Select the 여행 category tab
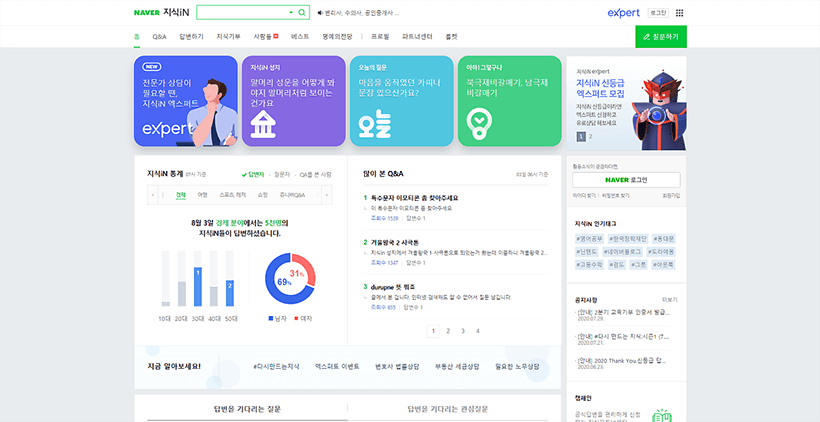The image size is (820, 422). (202, 195)
